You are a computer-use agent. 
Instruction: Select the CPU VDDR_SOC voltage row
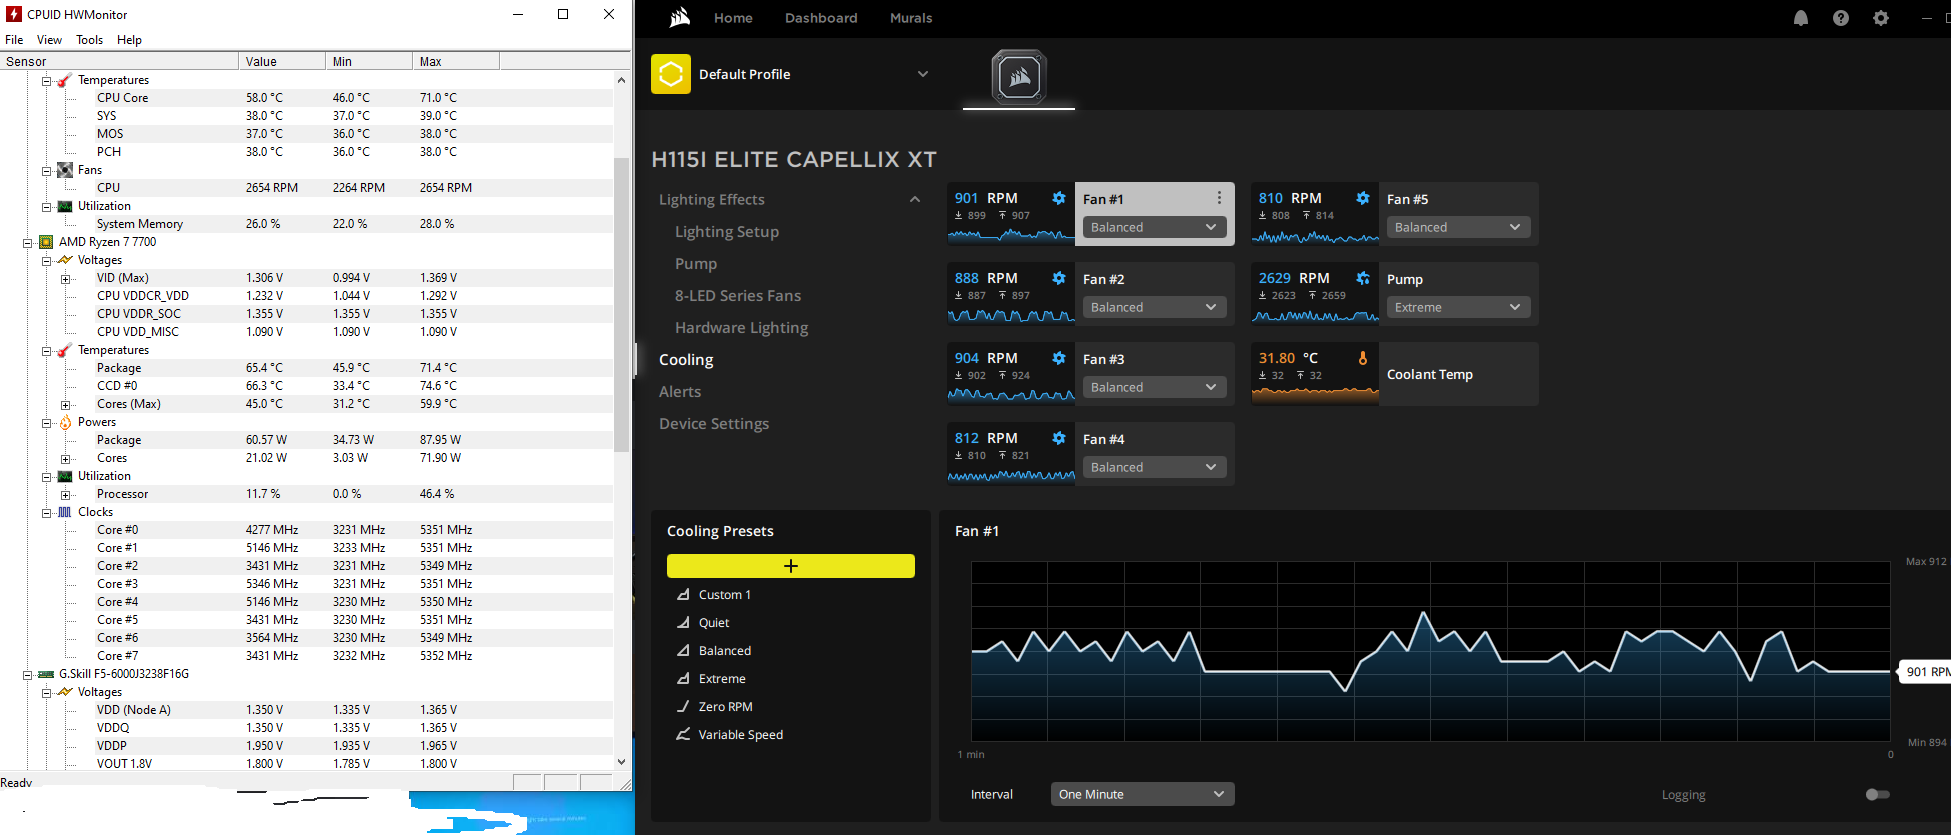click(x=306, y=314)
